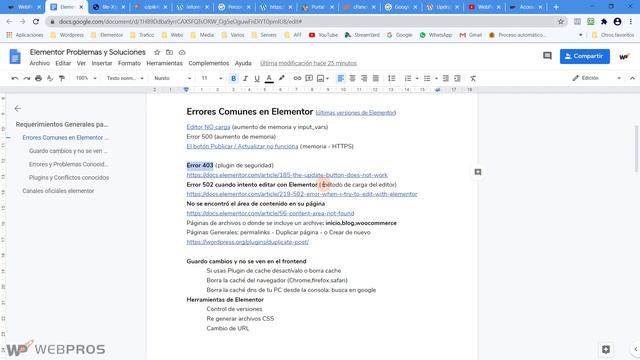Expand numbered list style options

(x=417, y=78)
